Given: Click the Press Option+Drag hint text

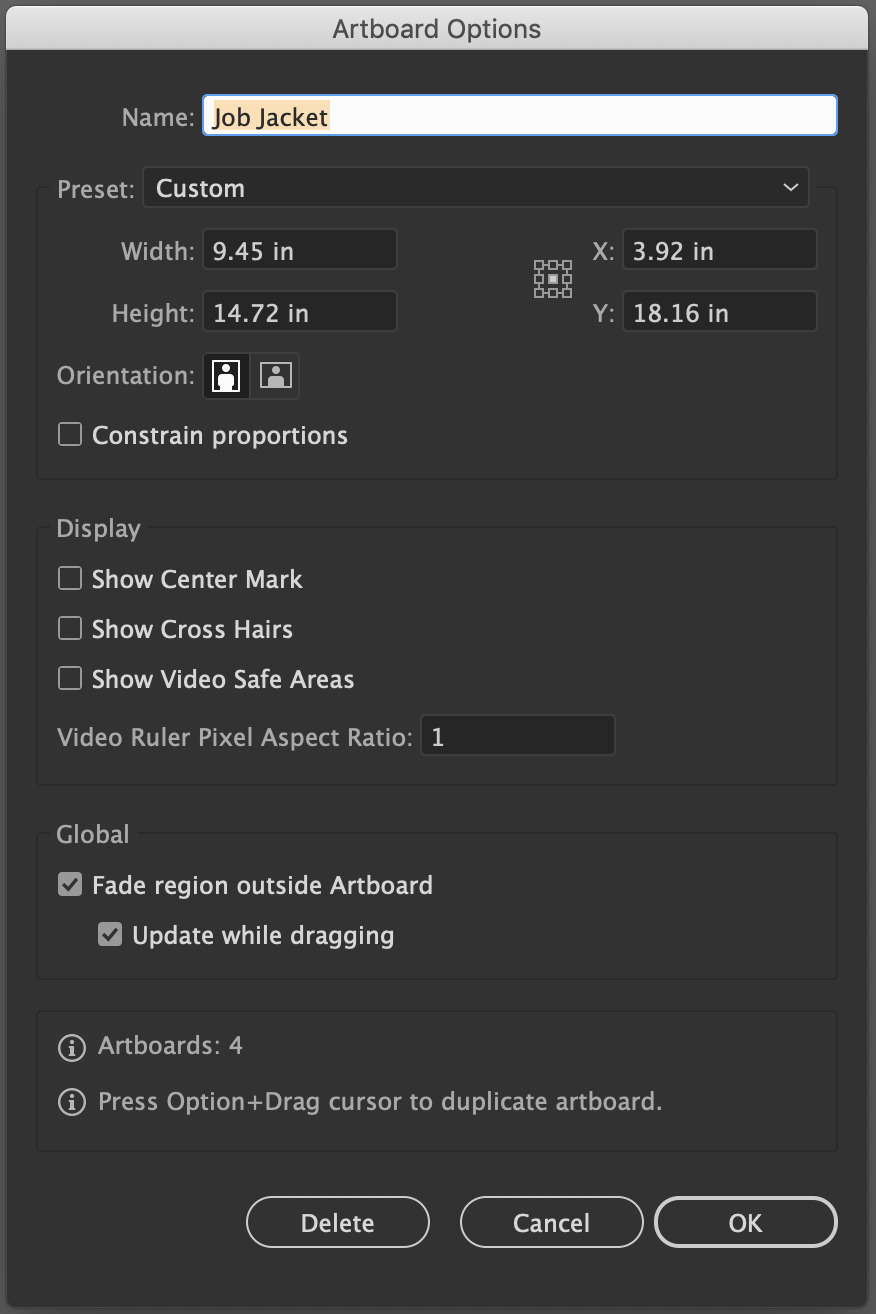Looking at the screenshot, I should (x=380, y=1102).
